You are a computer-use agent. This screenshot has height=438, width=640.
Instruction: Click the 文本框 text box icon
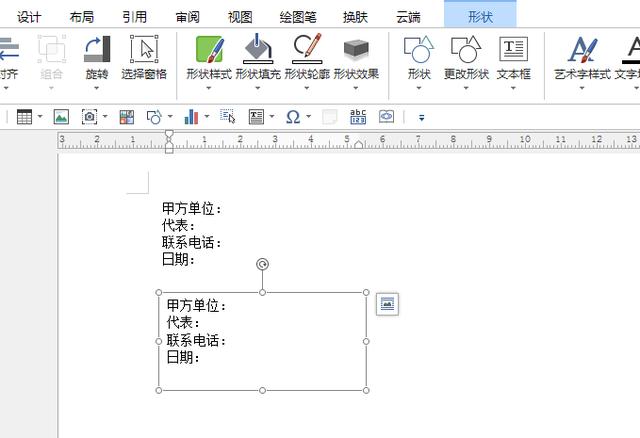click(513, 49)
